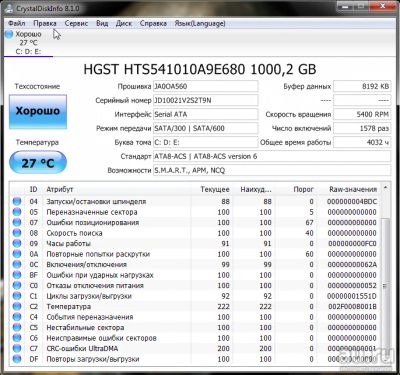The width and height of the screenshot is (400, 375).
Task: Click status icon for attribute 05 Переназначенные сектора
Action: pos(17,212)
